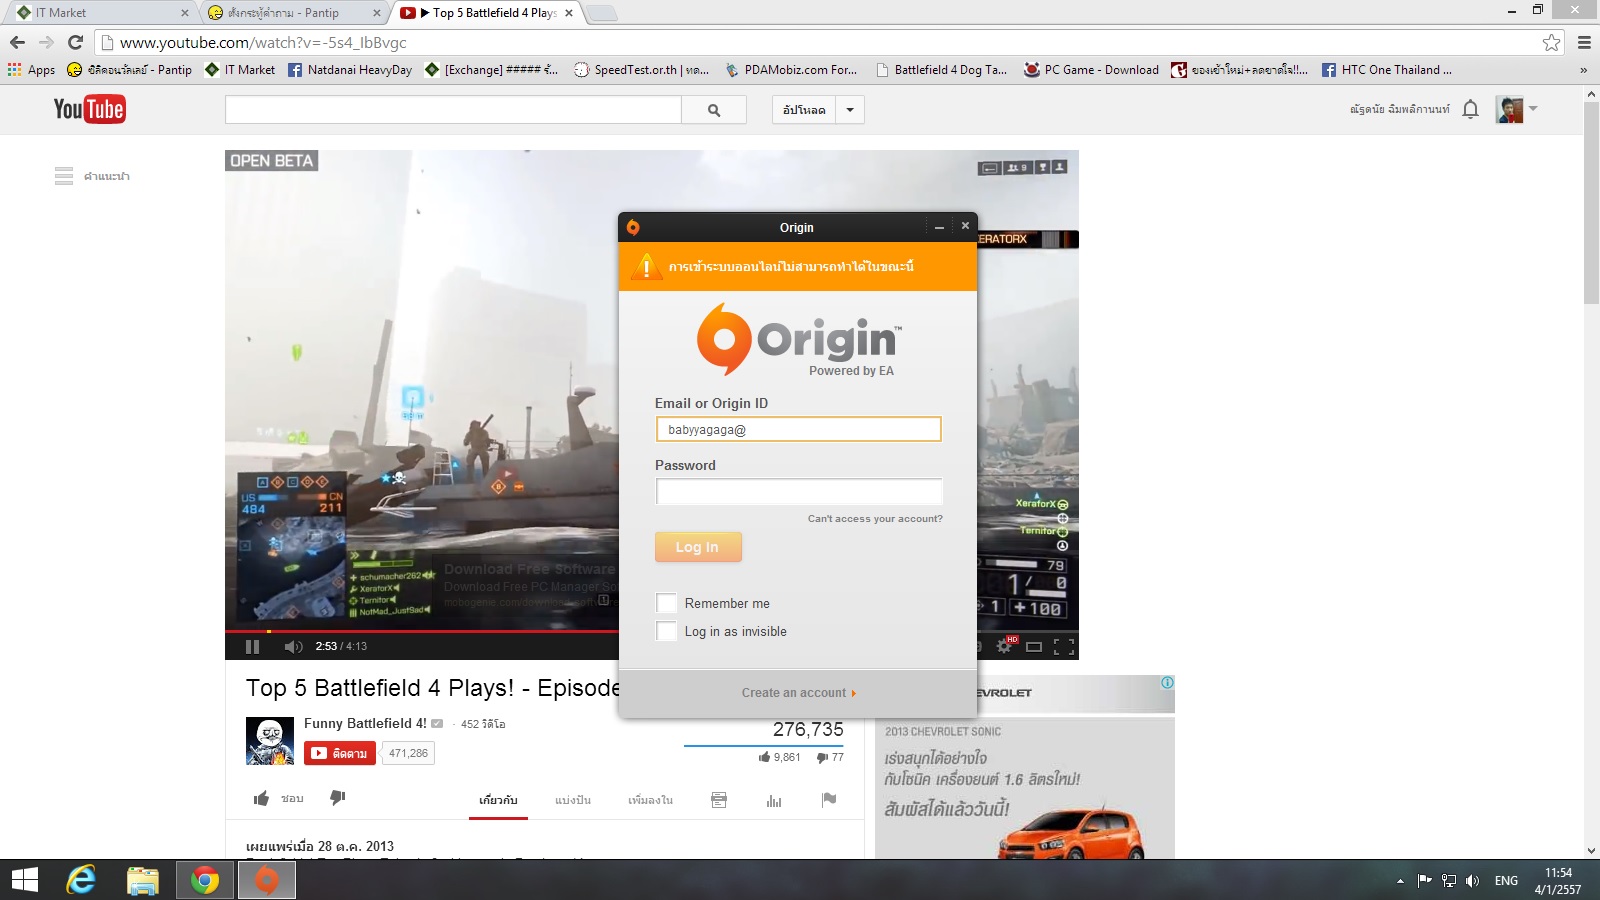Click the ad info icon on Chevrolet ad
The height and width of the screenshot is (900, 1600).
[1167, 683]
